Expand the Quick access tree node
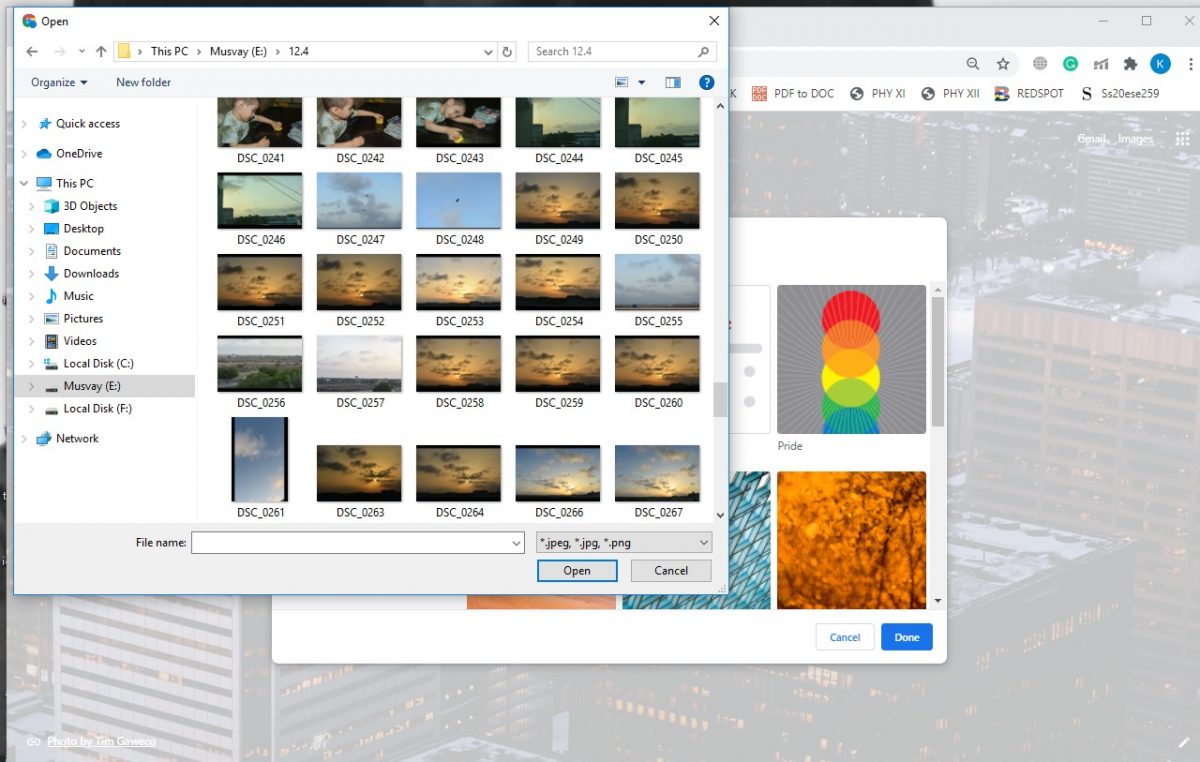 click(24, 124)
